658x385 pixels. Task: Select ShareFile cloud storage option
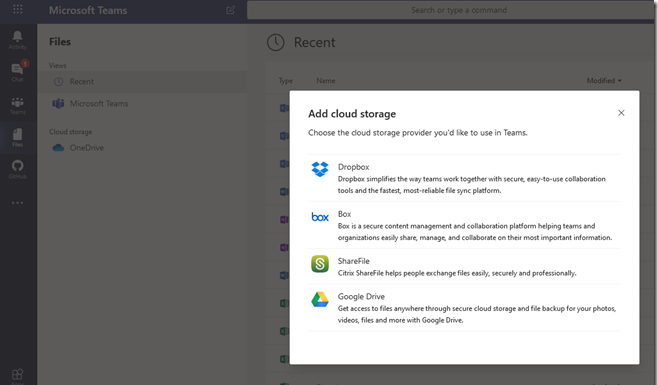click(464, 266)
